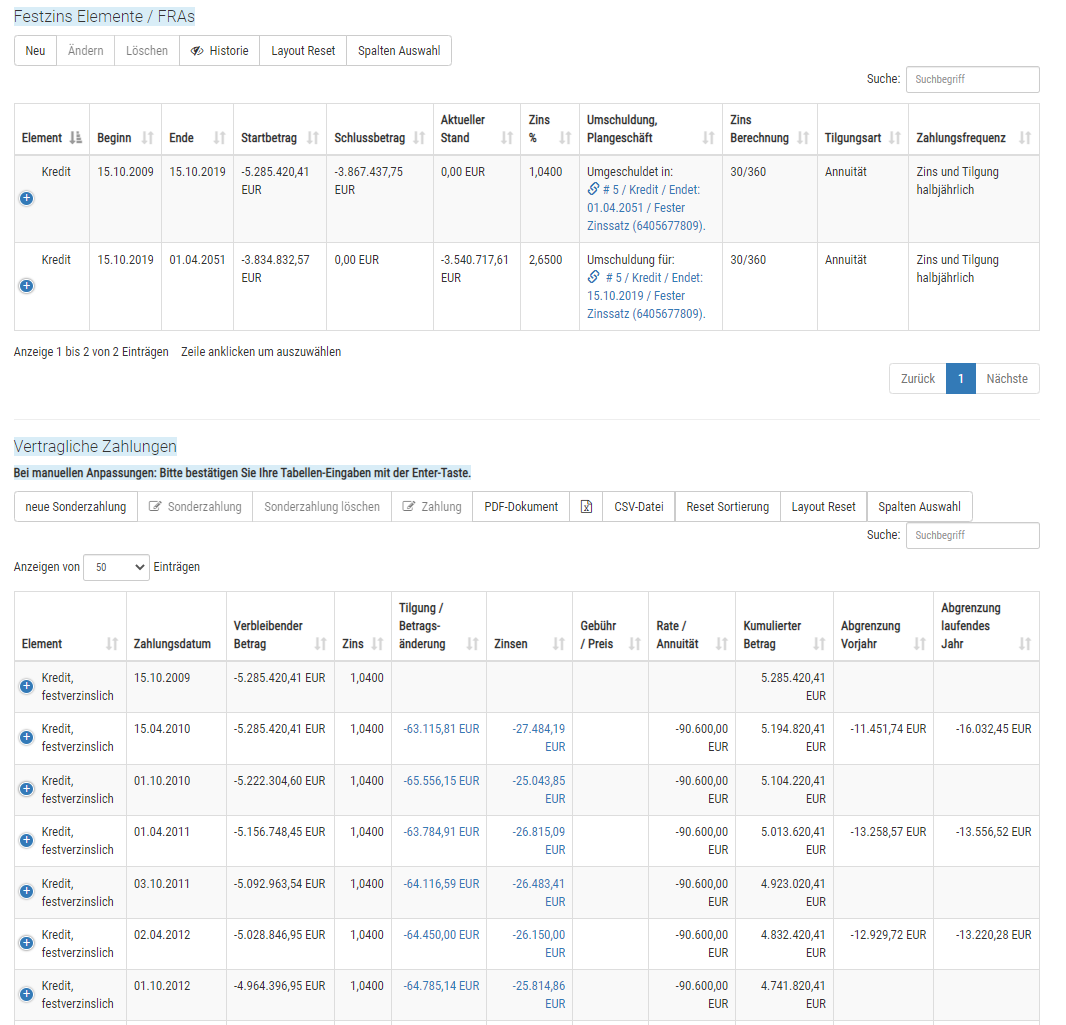The height and width of the screenshot is (1025, 1066).
Task: Open Spalten Auswahl for Festzins table
Action: (399, 51)
